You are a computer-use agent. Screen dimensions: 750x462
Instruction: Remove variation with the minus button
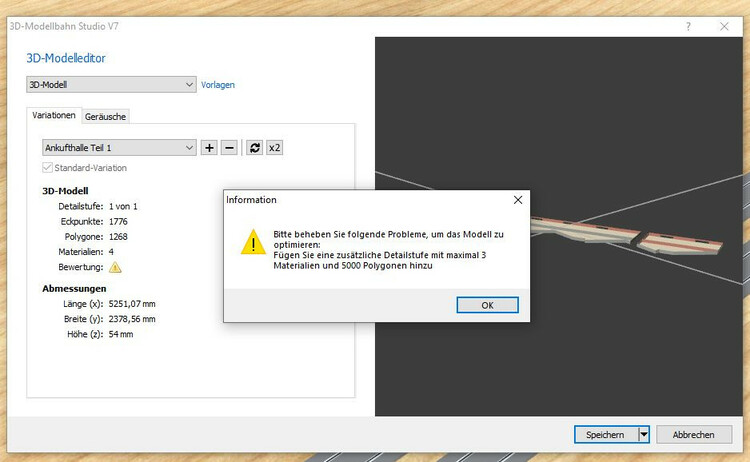[x=229, y=148]
